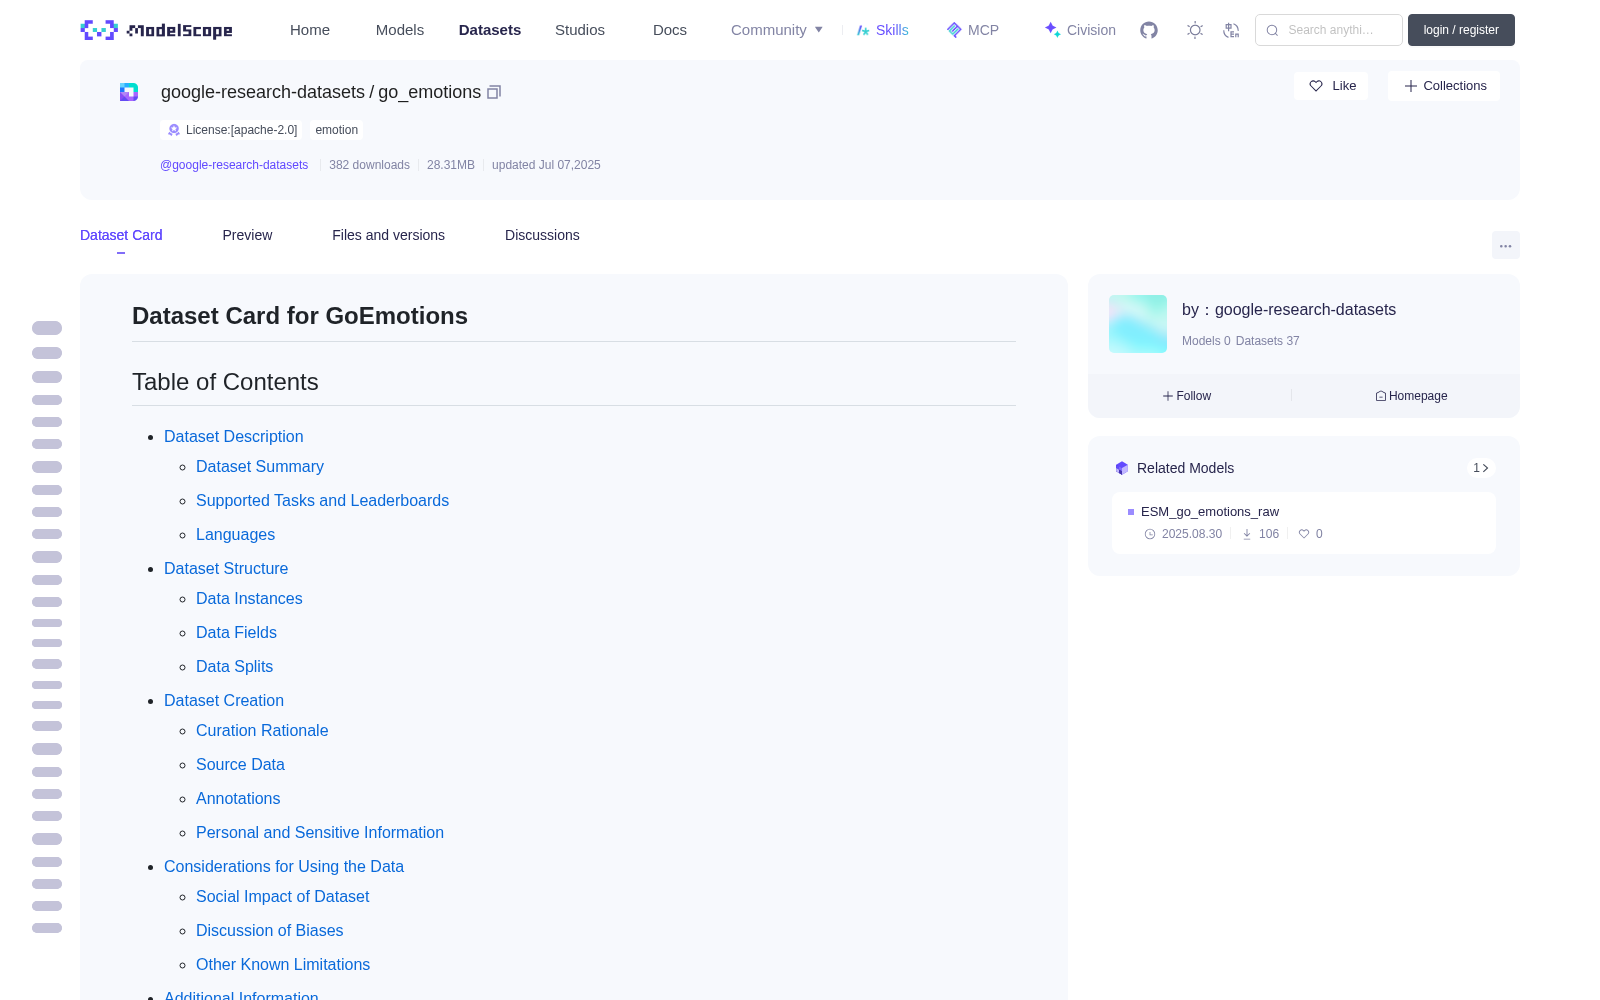Click the search anything field
The height and width of the screenshot is (1000, 1600).
[1329, 30]
